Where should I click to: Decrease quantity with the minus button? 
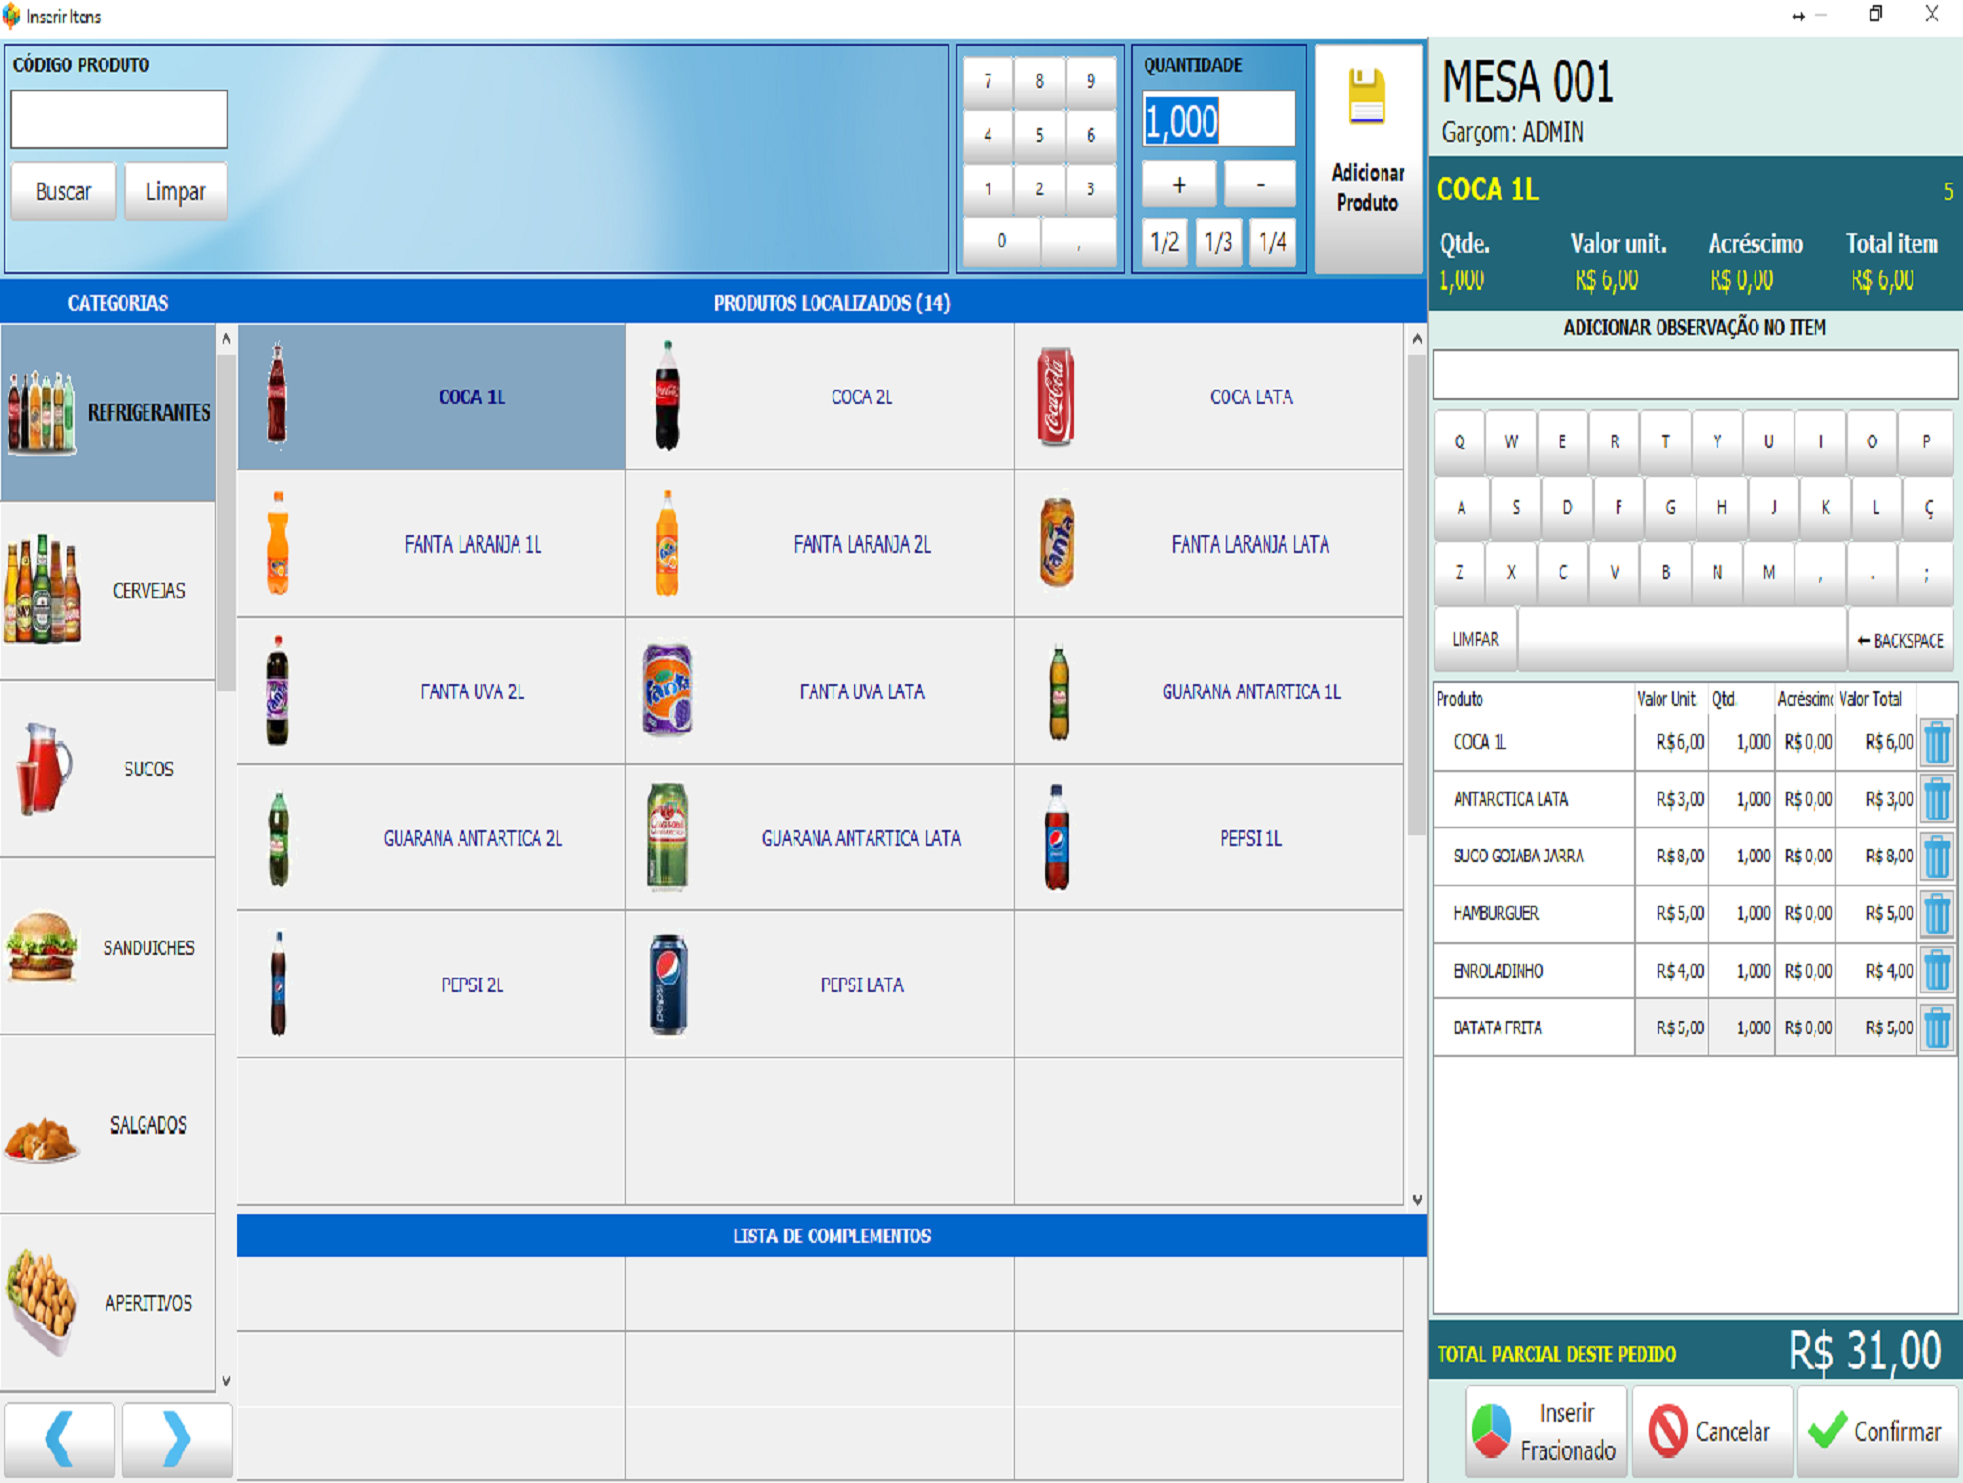1259,185
